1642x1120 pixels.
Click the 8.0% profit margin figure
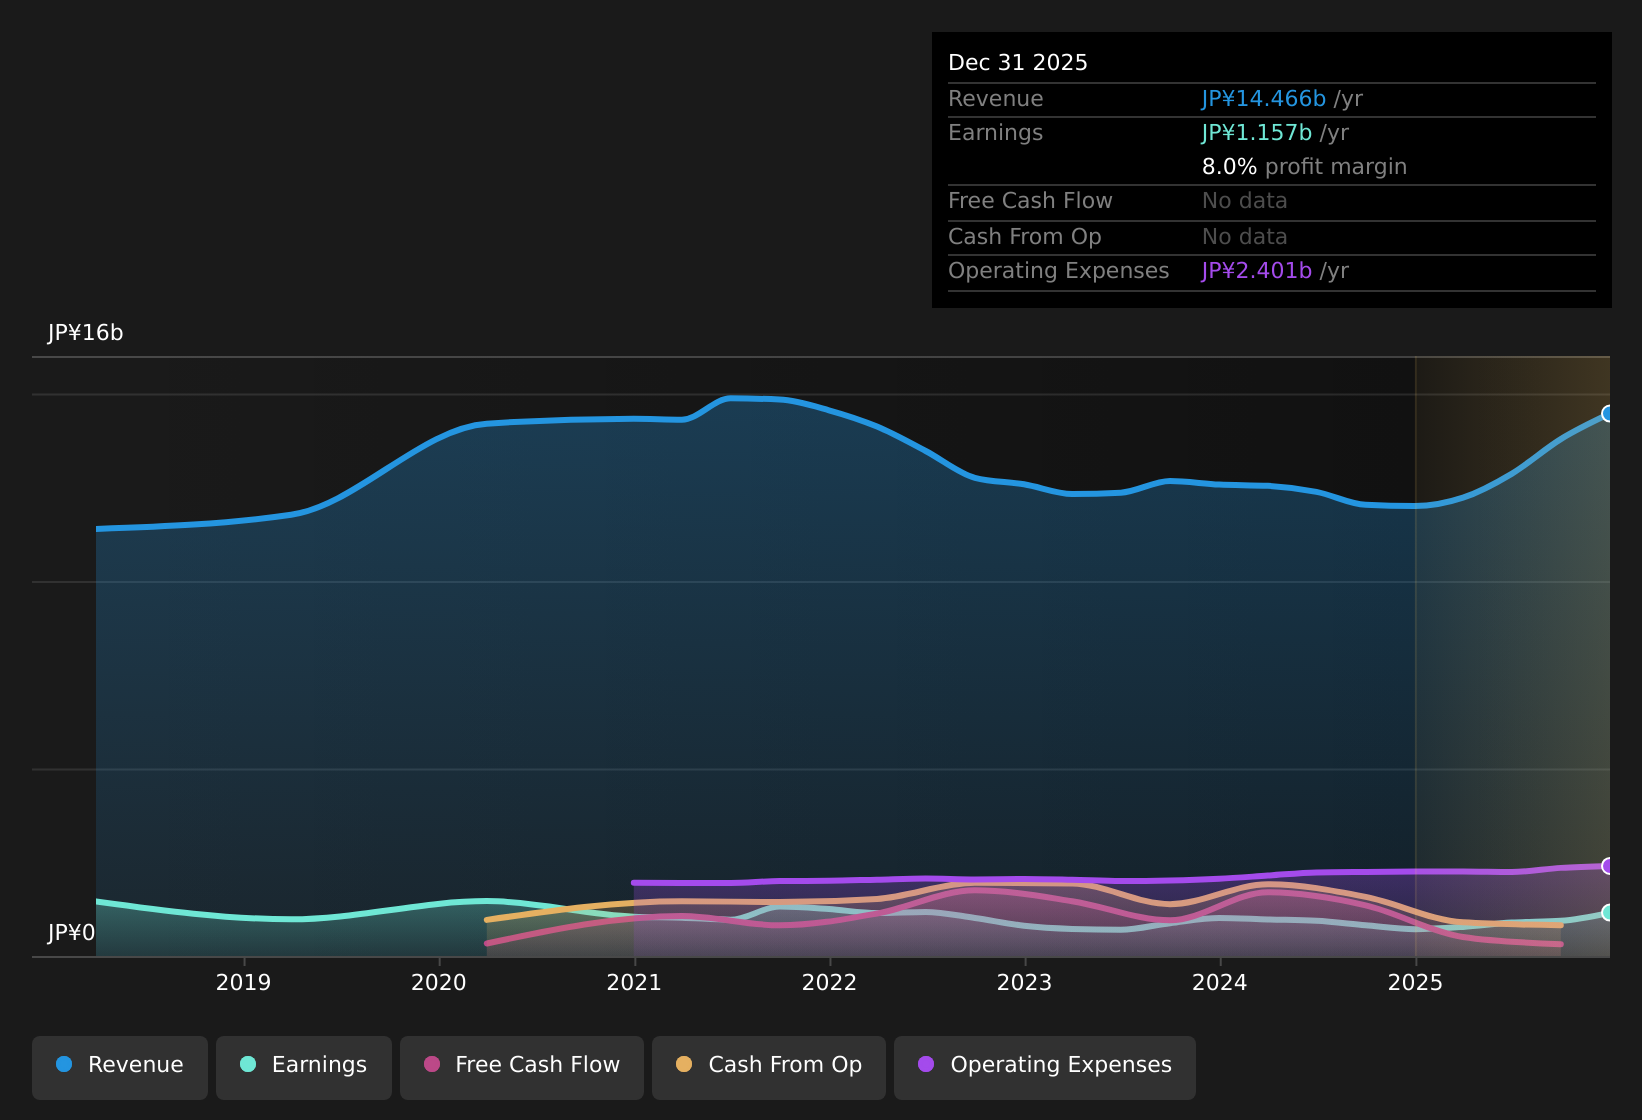[1228, 166]
